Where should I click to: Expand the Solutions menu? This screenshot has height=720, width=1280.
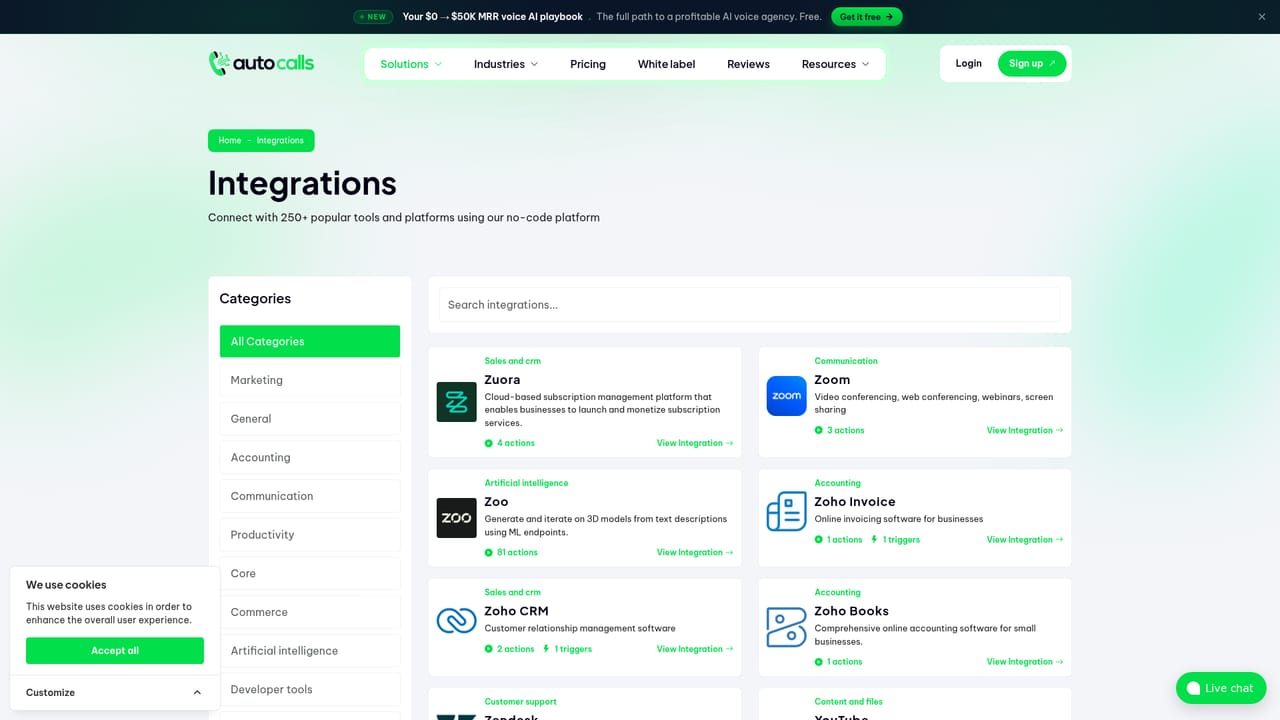coord(411,64)
